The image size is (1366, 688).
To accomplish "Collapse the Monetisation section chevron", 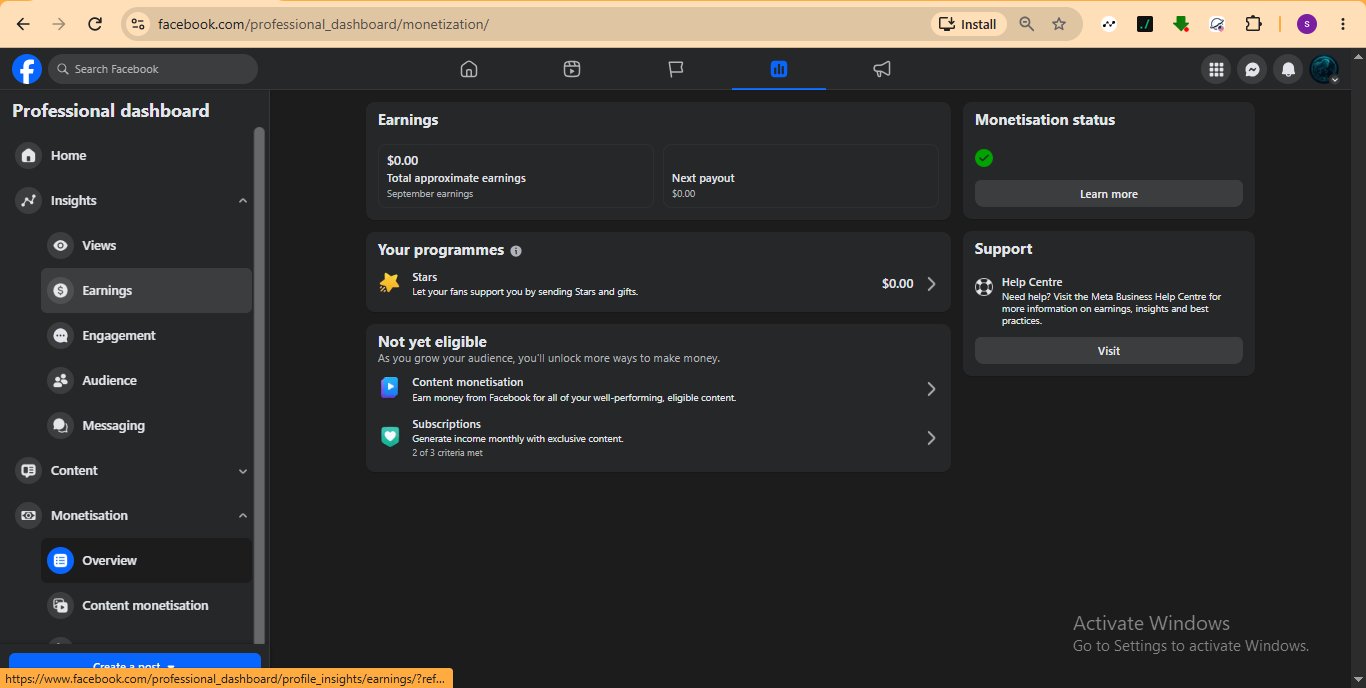I will [242, 516].
